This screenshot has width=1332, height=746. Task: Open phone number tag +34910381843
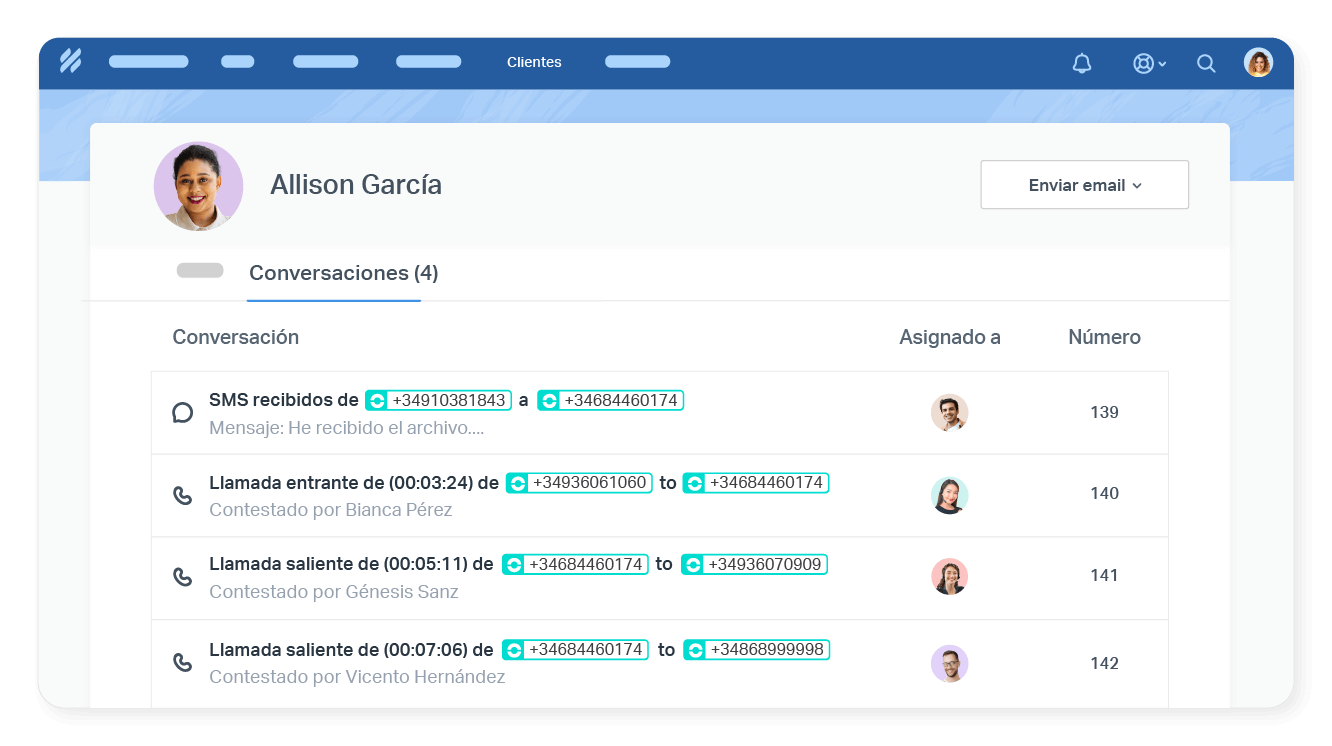pos(437,399)
